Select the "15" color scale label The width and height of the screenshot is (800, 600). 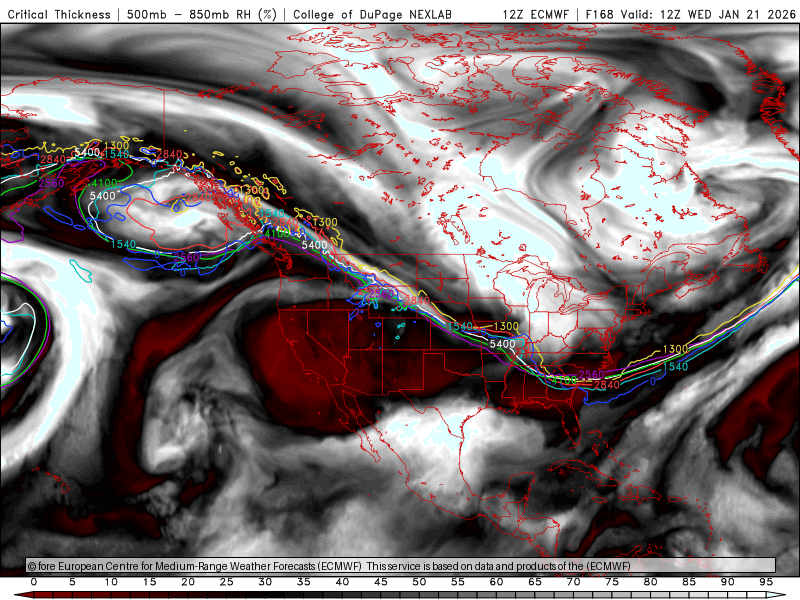click(149, 582)
